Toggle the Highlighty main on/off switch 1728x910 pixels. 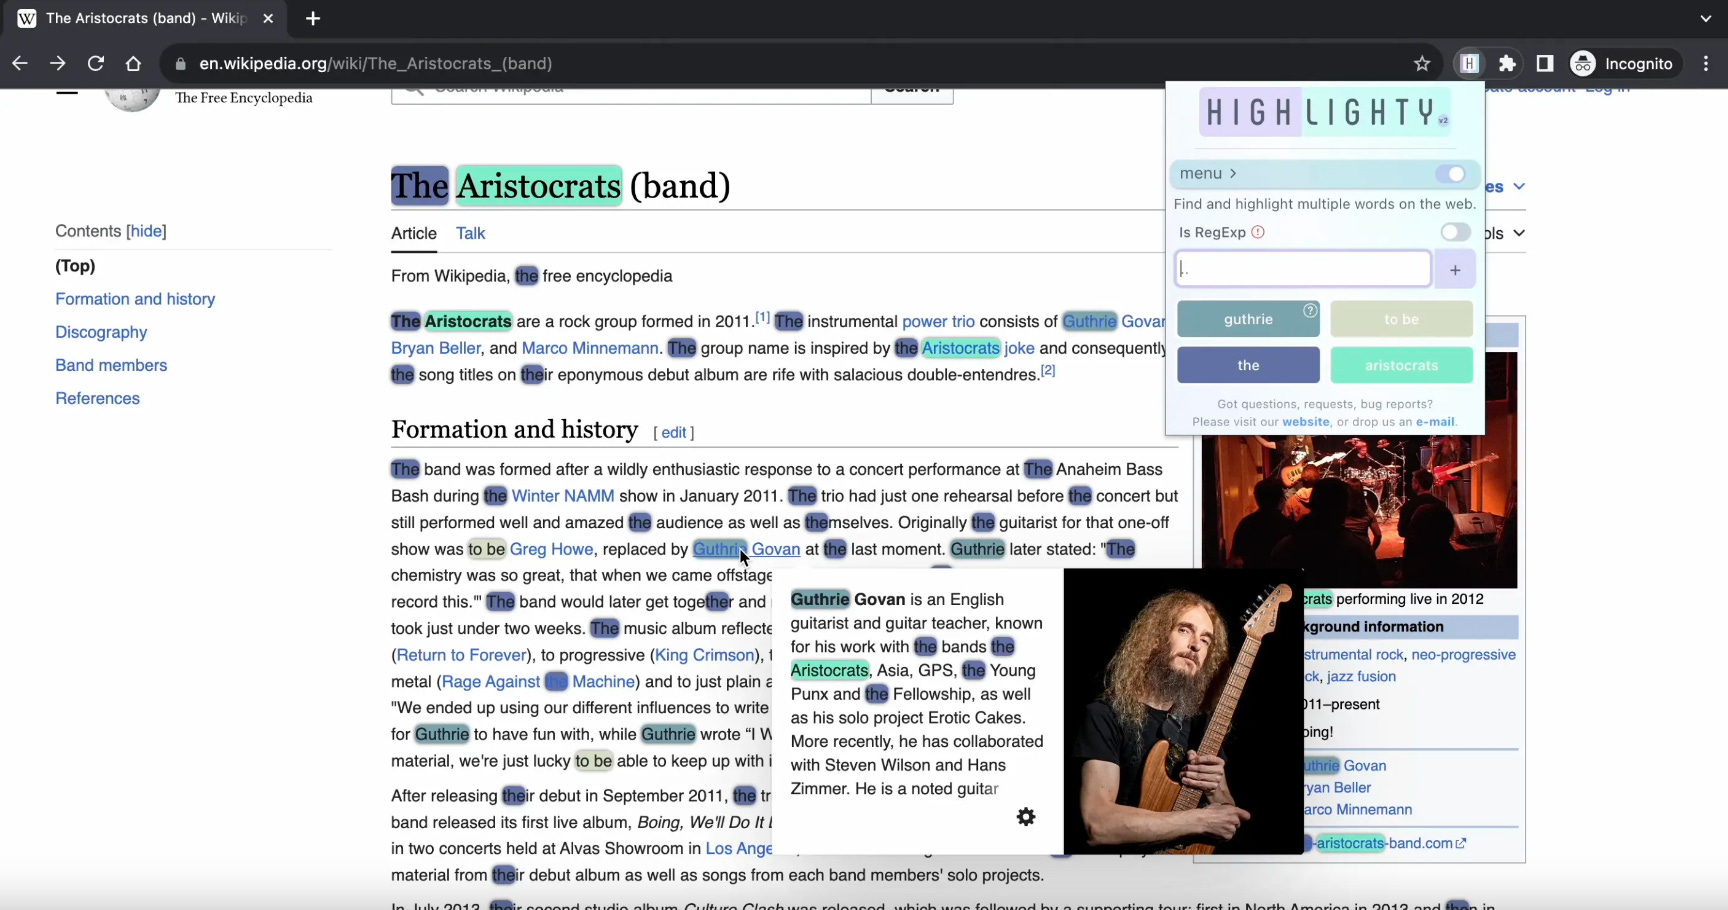coord(1451,174)
